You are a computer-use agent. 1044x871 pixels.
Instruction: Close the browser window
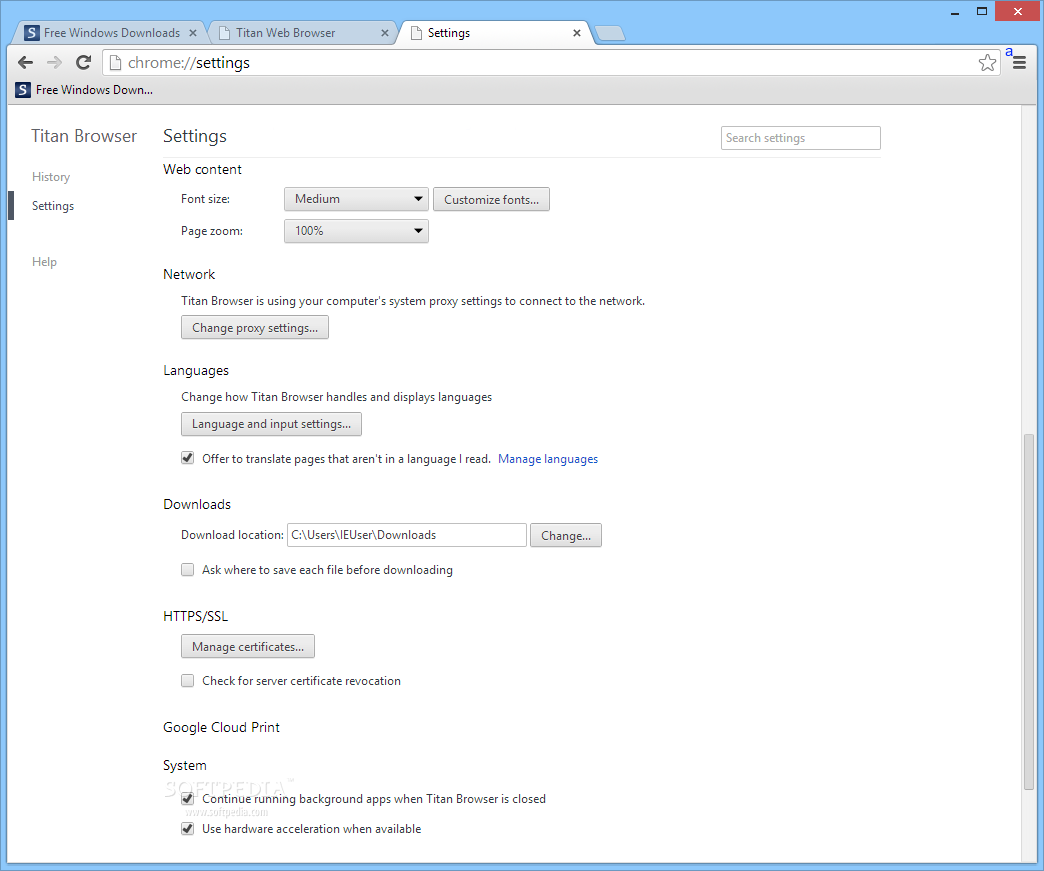[1018, 11]
